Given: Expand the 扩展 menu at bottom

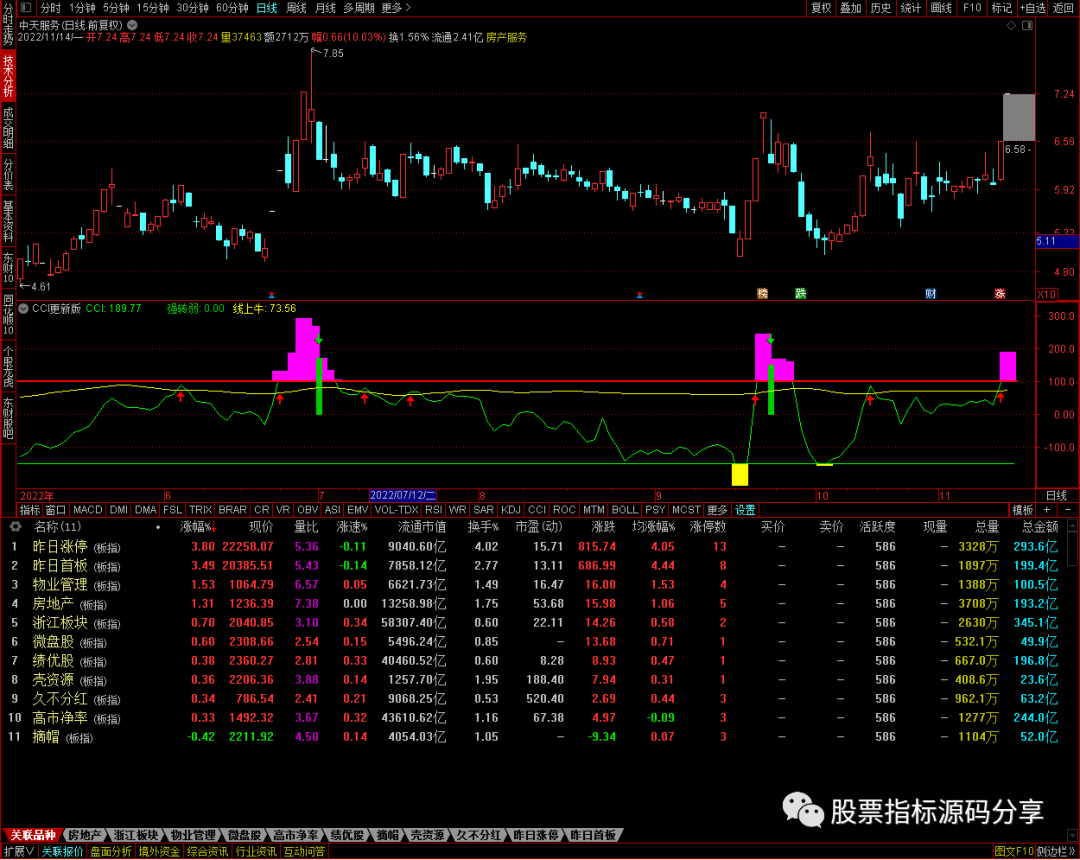Looking at the screenshot, I should tap(18, 852).
